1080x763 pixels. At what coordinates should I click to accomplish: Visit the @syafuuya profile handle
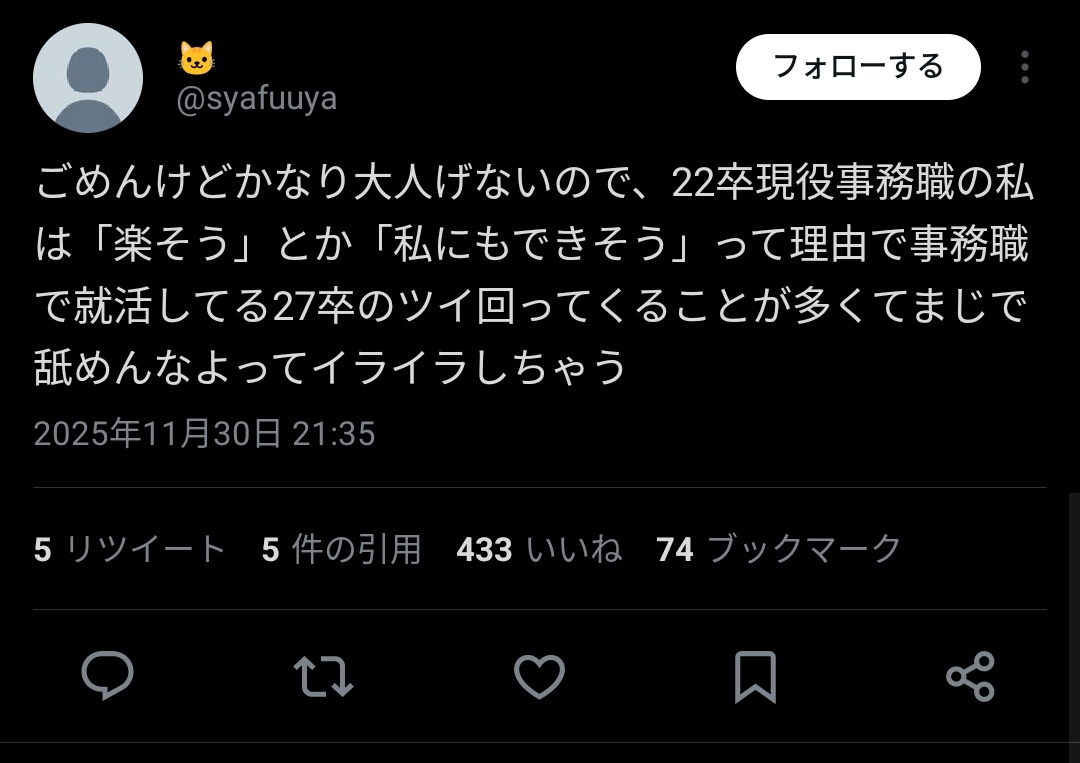[x=256, y=98]
